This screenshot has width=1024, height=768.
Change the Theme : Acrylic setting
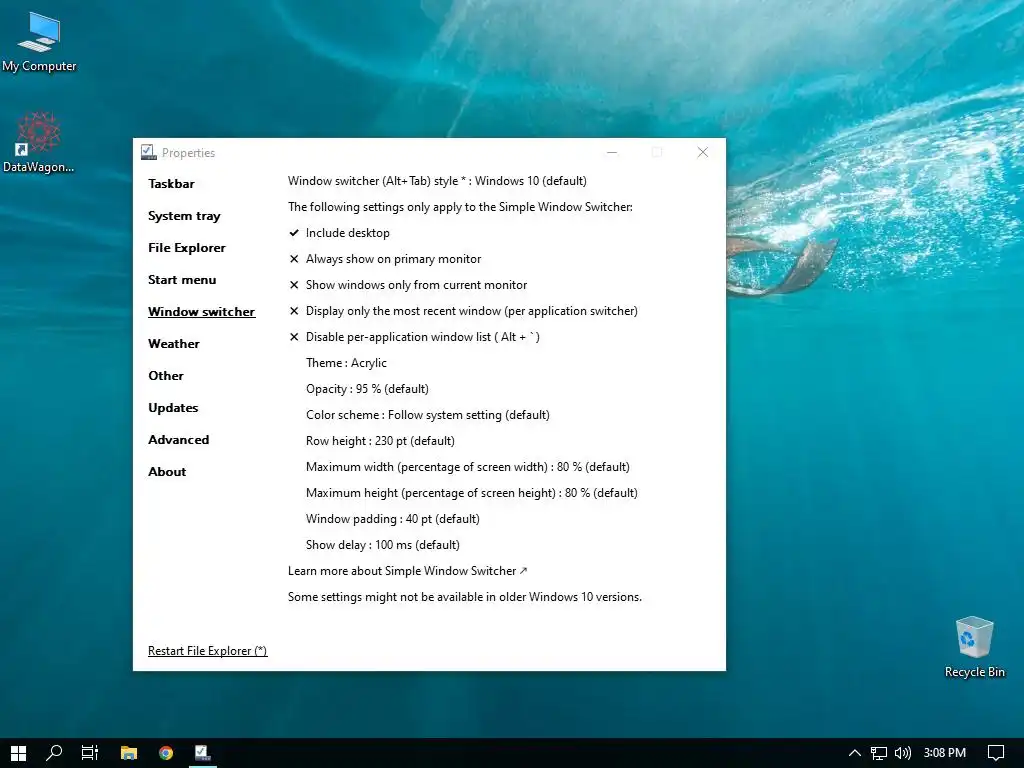346,363
